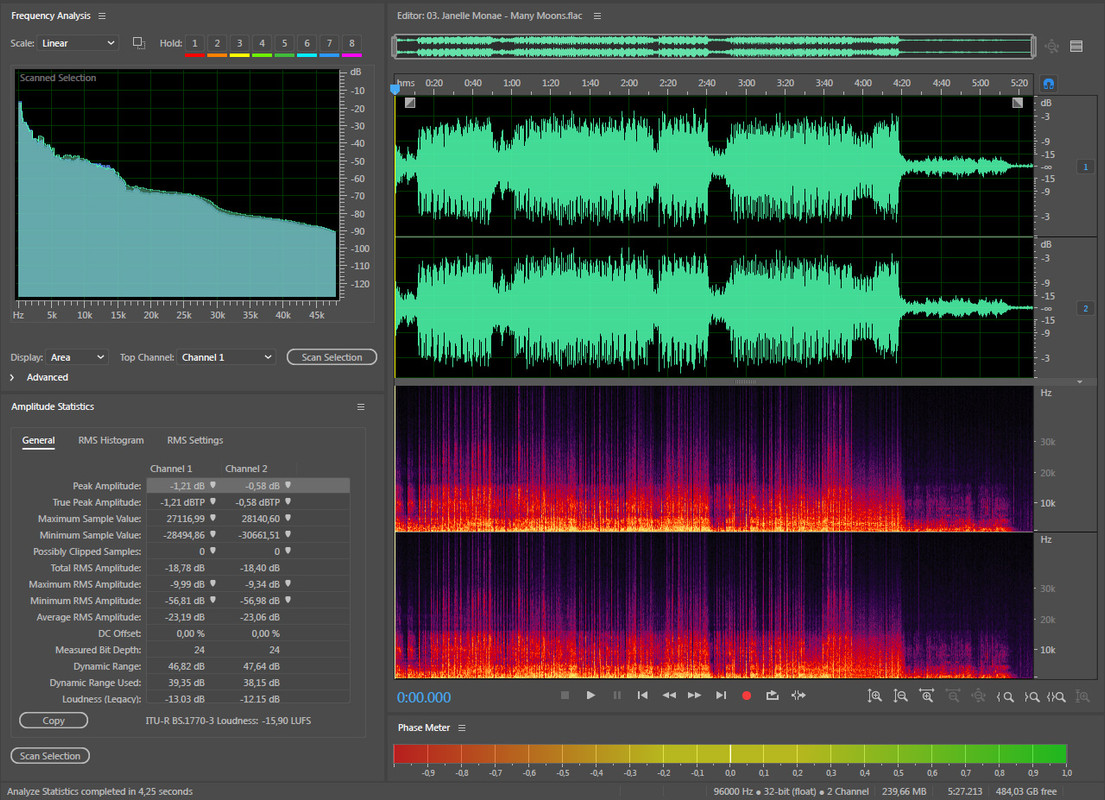Open the Top Channel dropdown
Viewport: 1105px width, 800px height.
coord(226,357)
